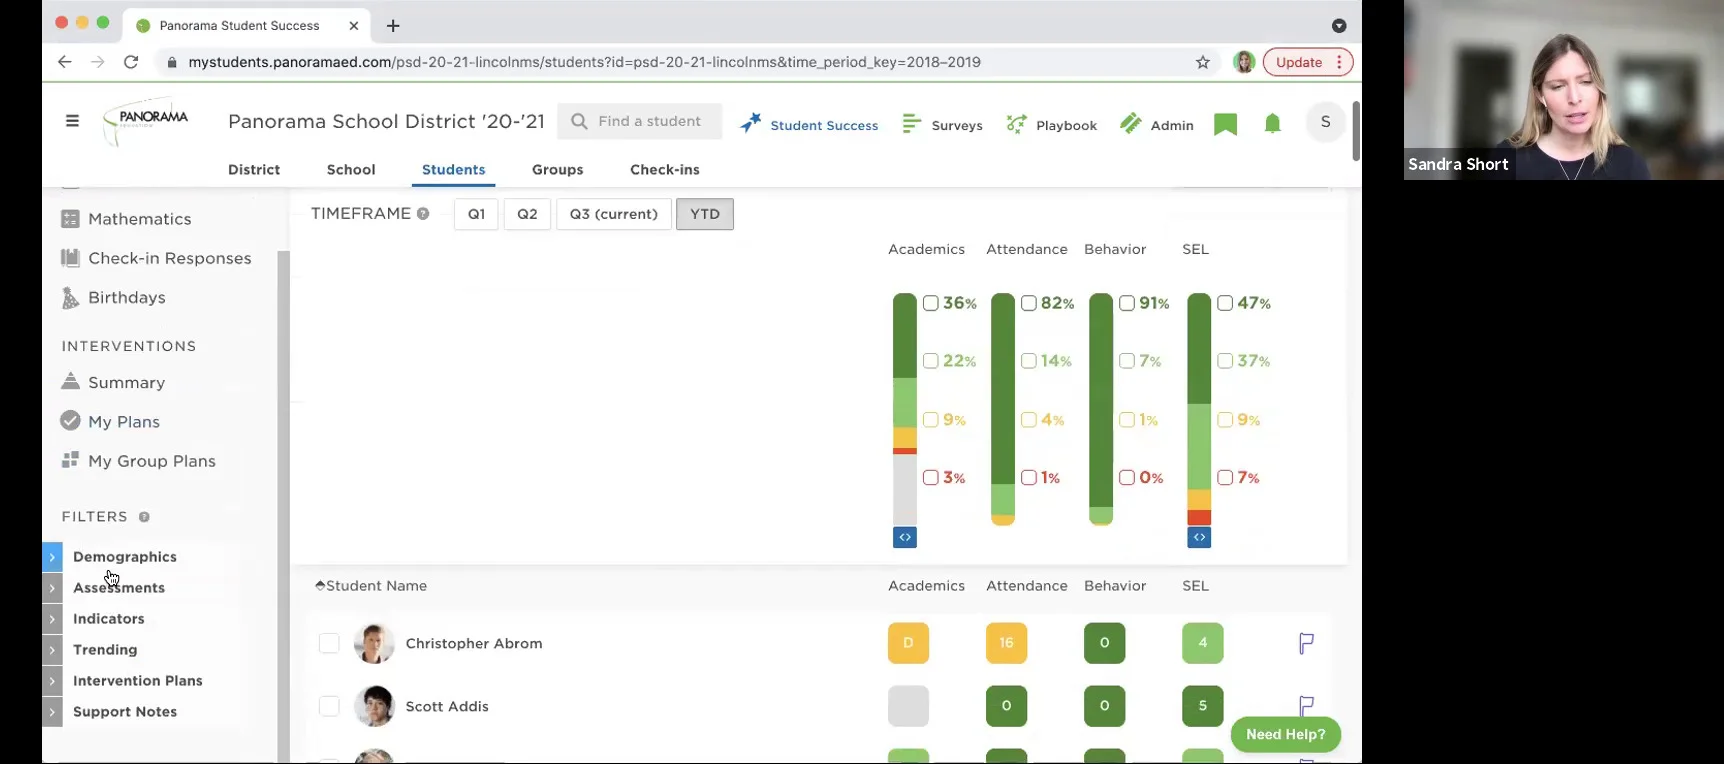This screenshot has height=764, width=1724.
Task: Open Christopher Abrom's student profile
Action: pyautogui.click(x=474, y=643)
